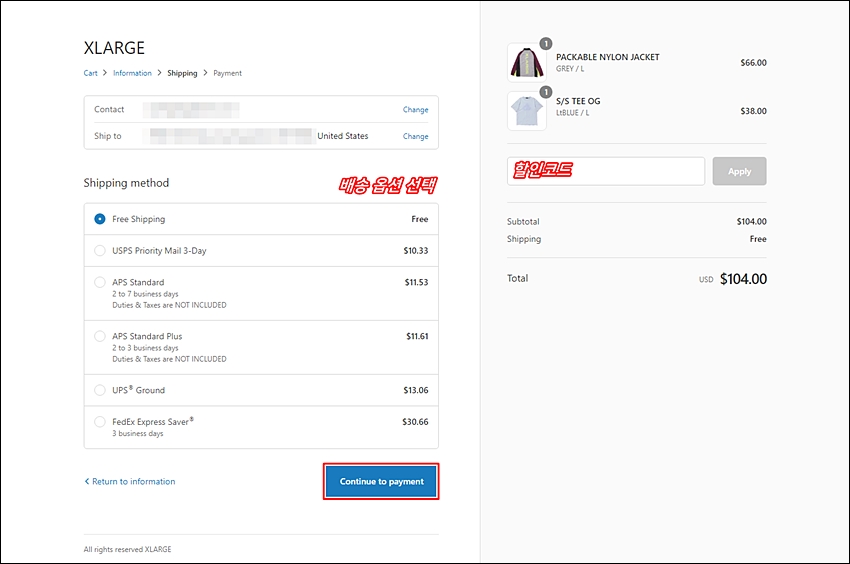This screenshot has width=850, height=564.
Task: Click the Apply discount button
Action: pos(739,171)
